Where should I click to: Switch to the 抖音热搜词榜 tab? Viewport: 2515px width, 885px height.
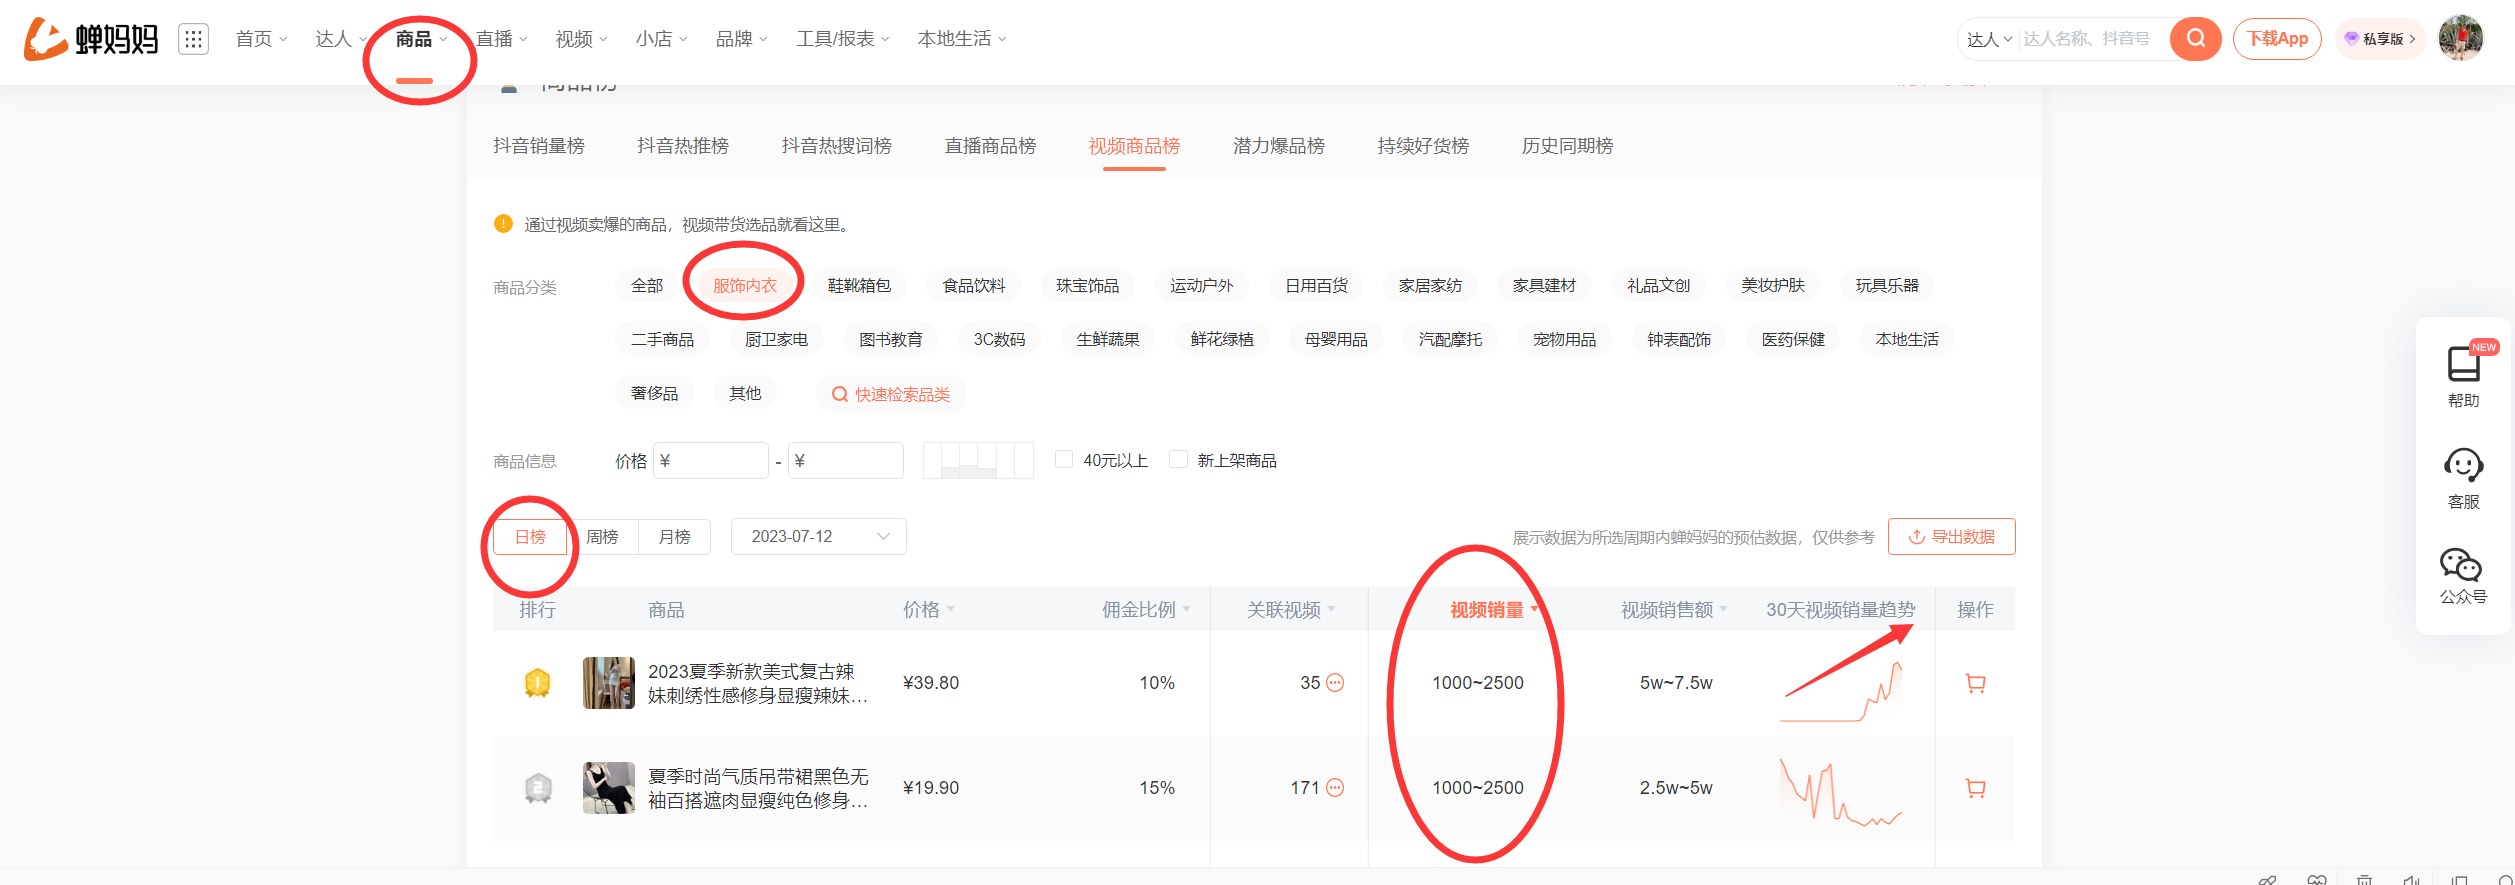tap(837, 146)
